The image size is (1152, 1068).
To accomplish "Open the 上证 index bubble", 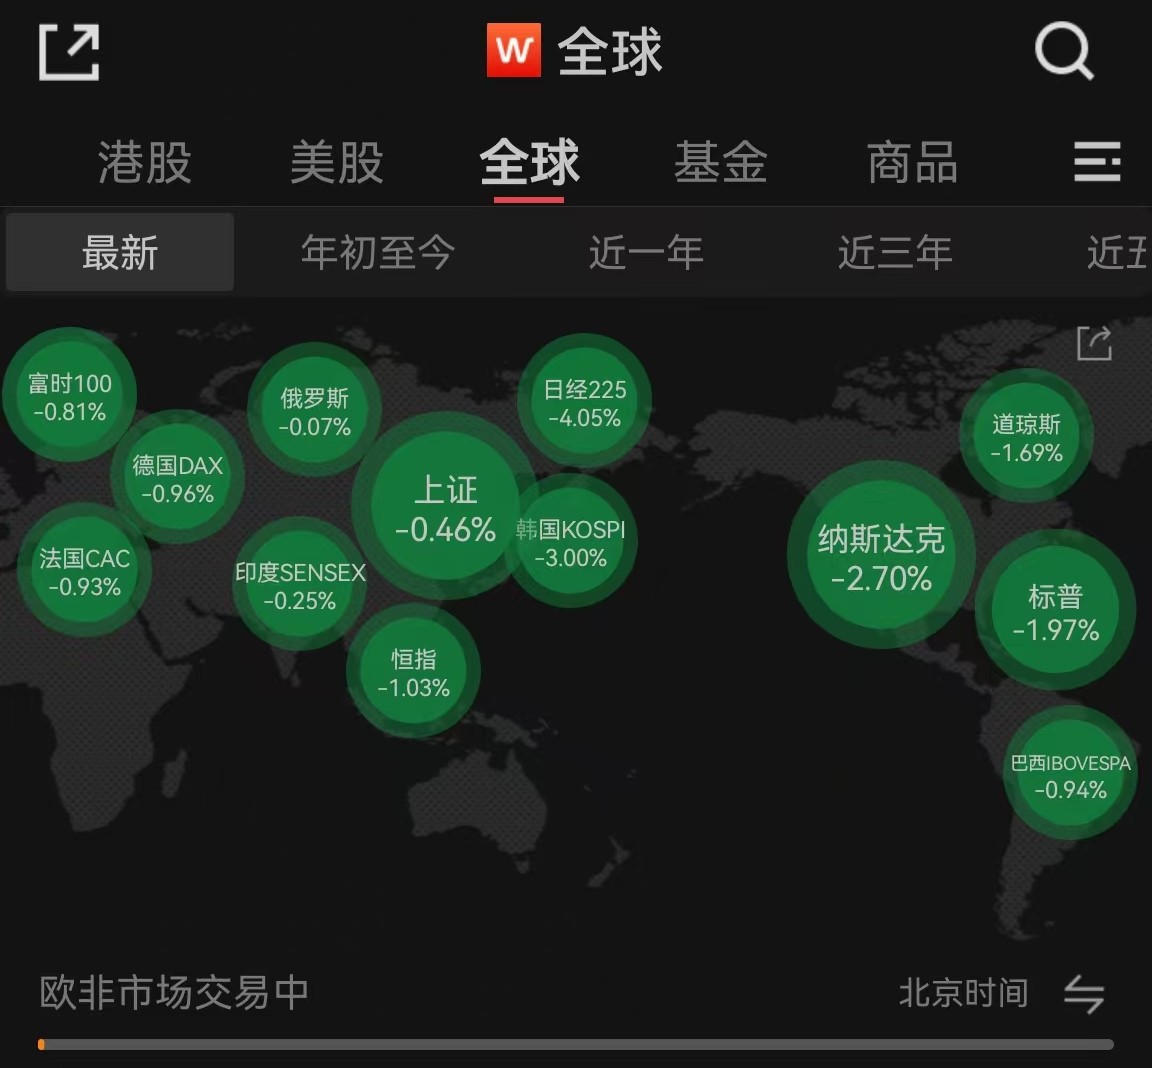I will click(446, 507).
